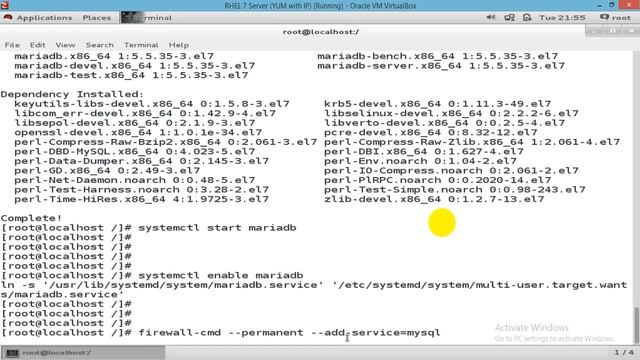Open the Terminal menu in menu bar
This screenshot has width=640, height=360.
tap(141, 45)
